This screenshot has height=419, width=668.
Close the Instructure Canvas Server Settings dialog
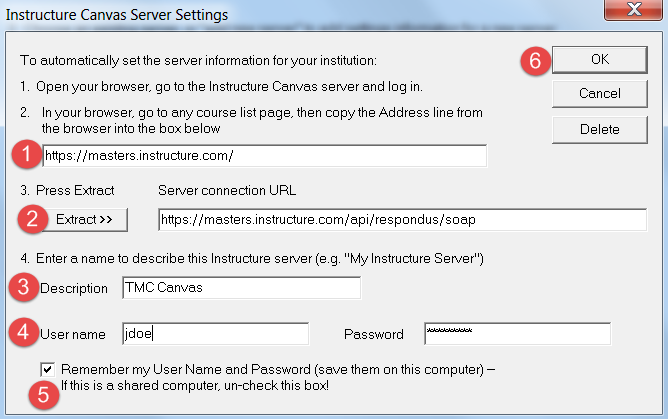pos(634,9)
